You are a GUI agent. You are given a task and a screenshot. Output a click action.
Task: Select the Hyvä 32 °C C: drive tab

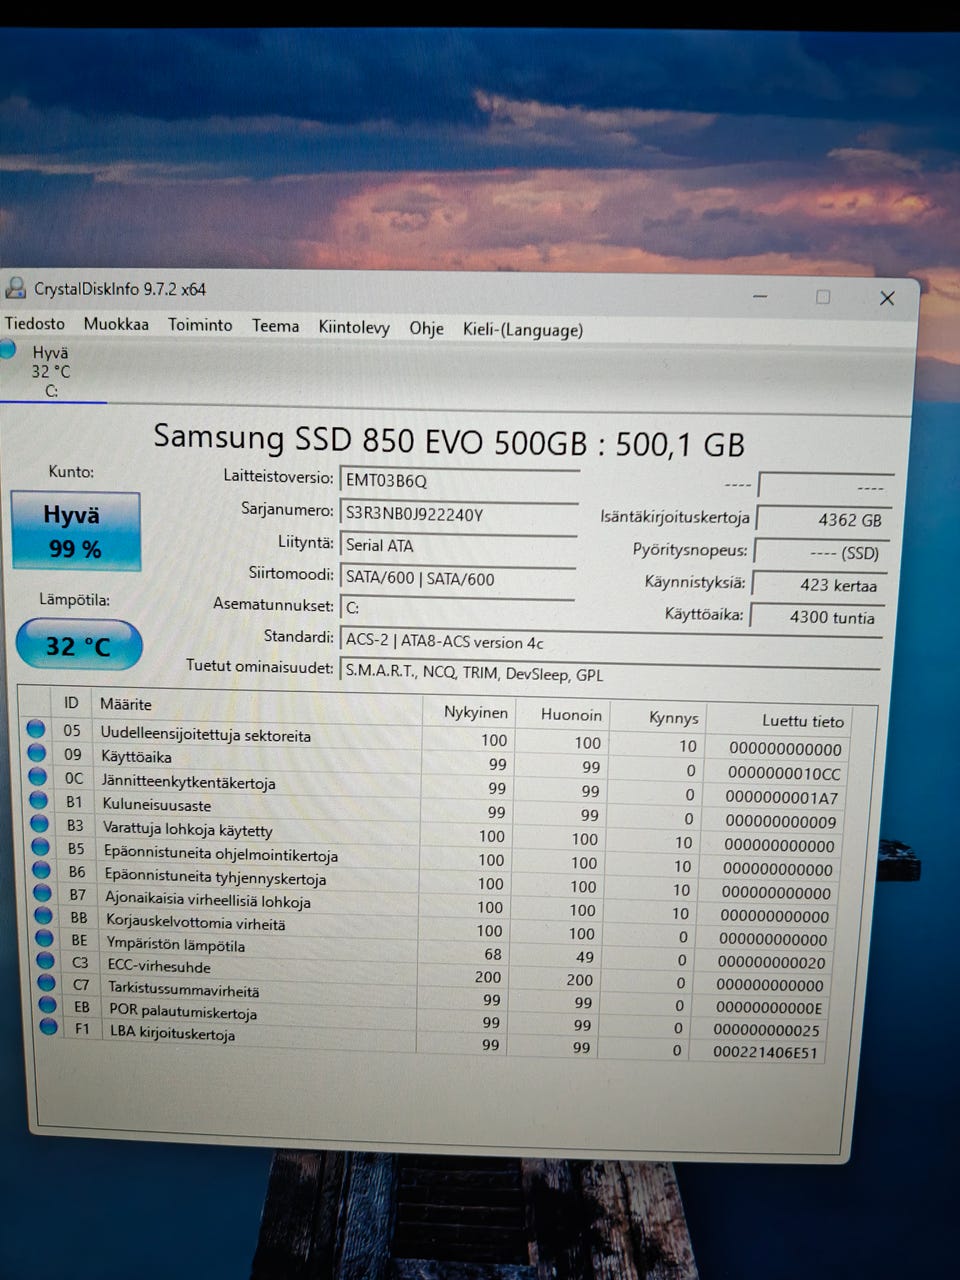50,371
